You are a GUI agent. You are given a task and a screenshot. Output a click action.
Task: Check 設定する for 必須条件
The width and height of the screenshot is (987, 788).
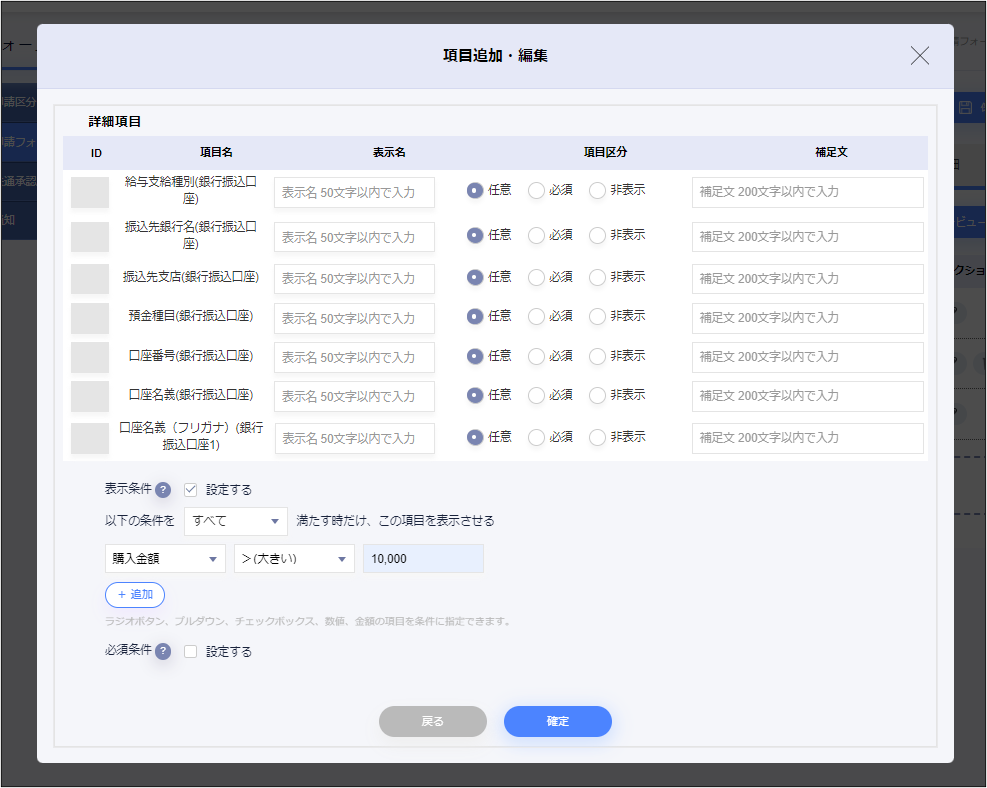coord(191,651)
